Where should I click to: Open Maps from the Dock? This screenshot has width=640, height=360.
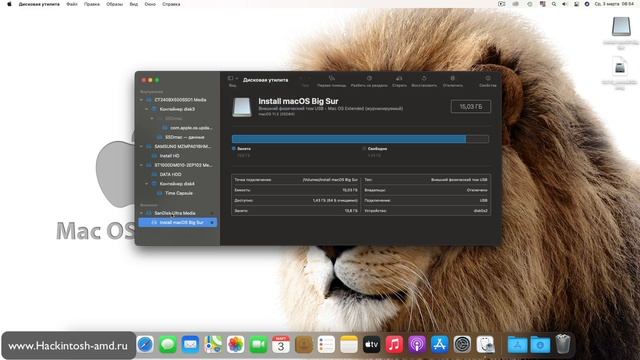pyautogui.click(x=213, y=344)
